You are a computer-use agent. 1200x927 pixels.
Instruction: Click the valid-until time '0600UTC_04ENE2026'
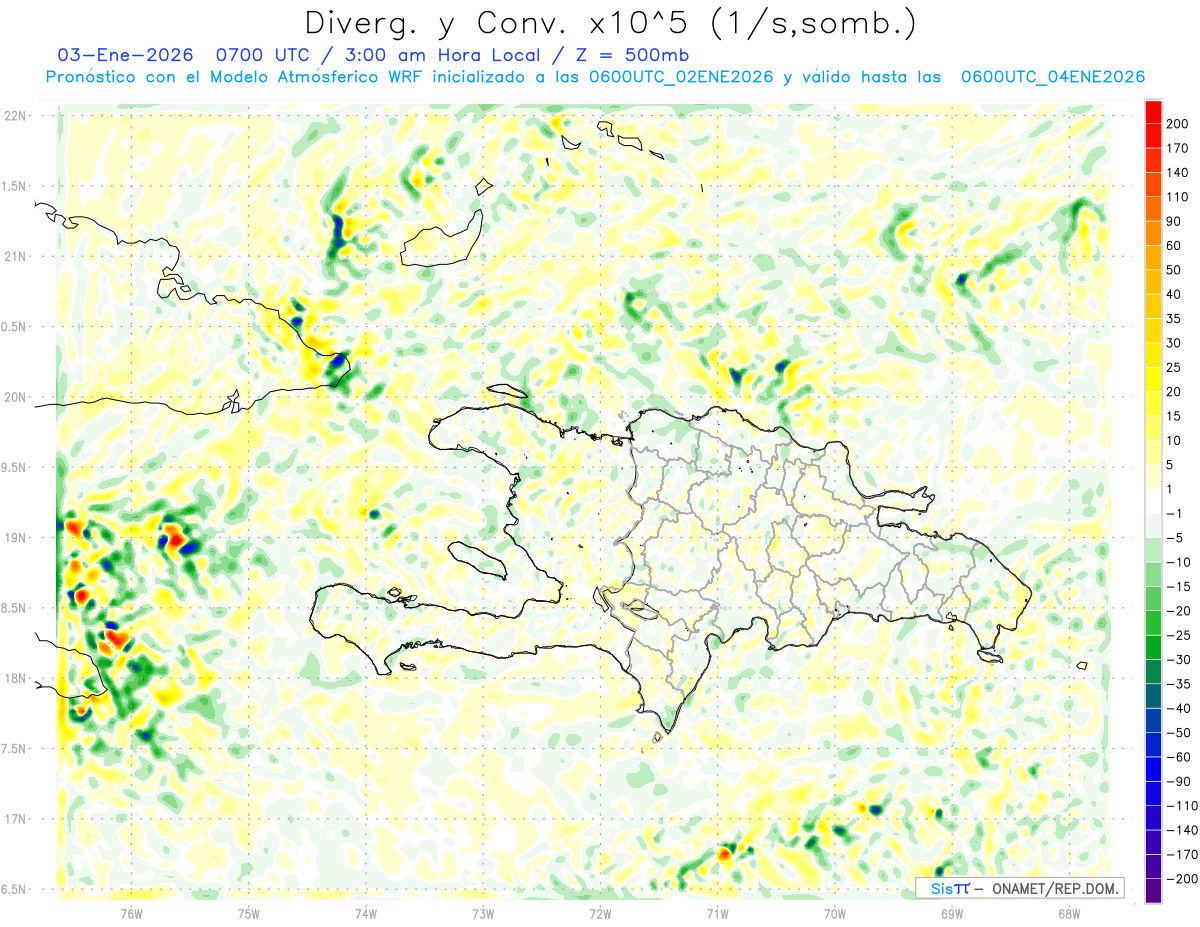coord(1052,77)
